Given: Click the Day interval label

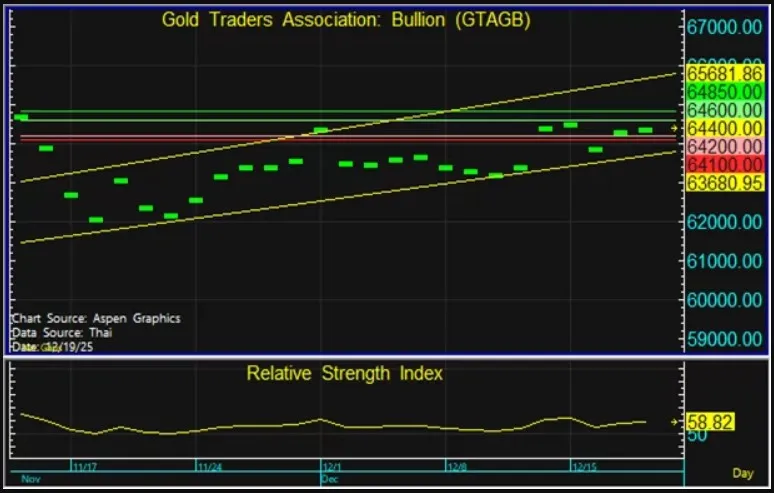Looking at the screenshot, I should pyautogui.click(x=743, y=472).
